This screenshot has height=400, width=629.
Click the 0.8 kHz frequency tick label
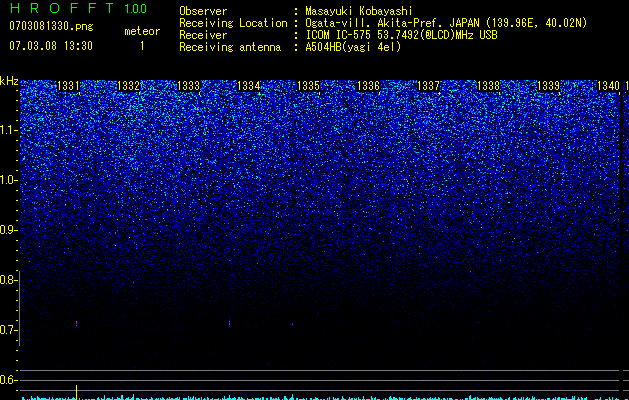click(8, 280)
